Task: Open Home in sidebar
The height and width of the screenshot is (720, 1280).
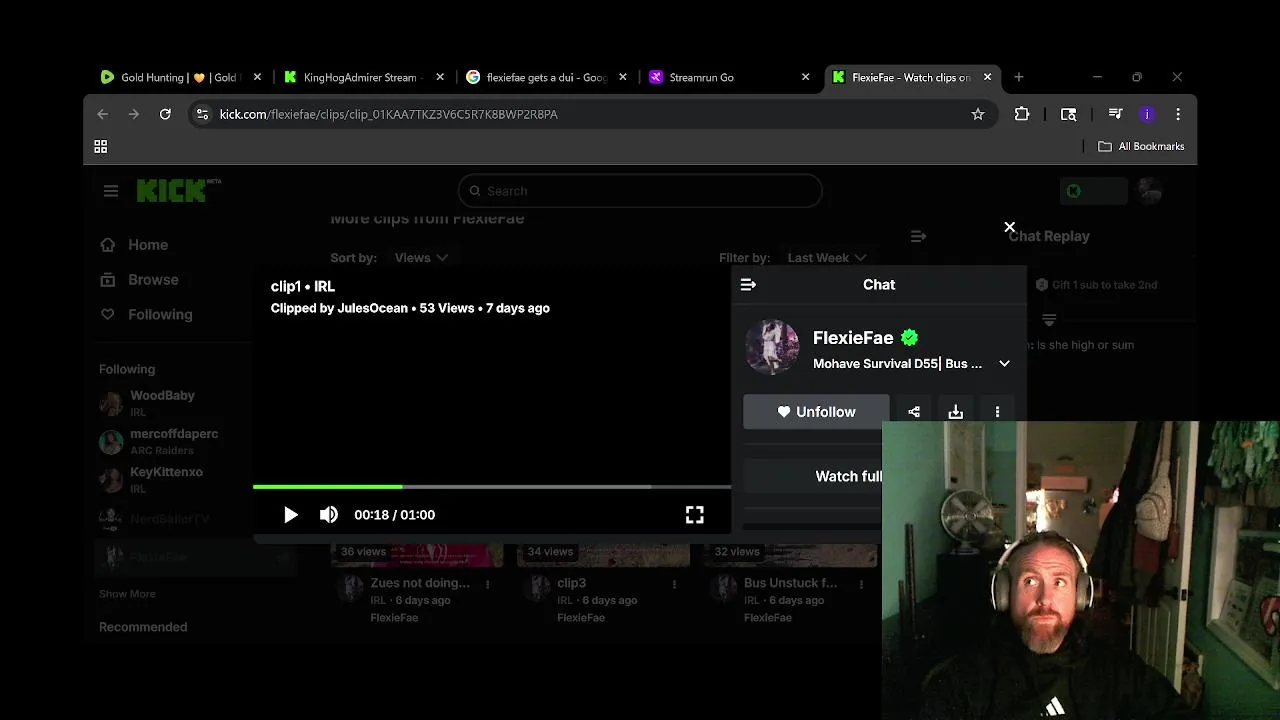Action: 135,245
